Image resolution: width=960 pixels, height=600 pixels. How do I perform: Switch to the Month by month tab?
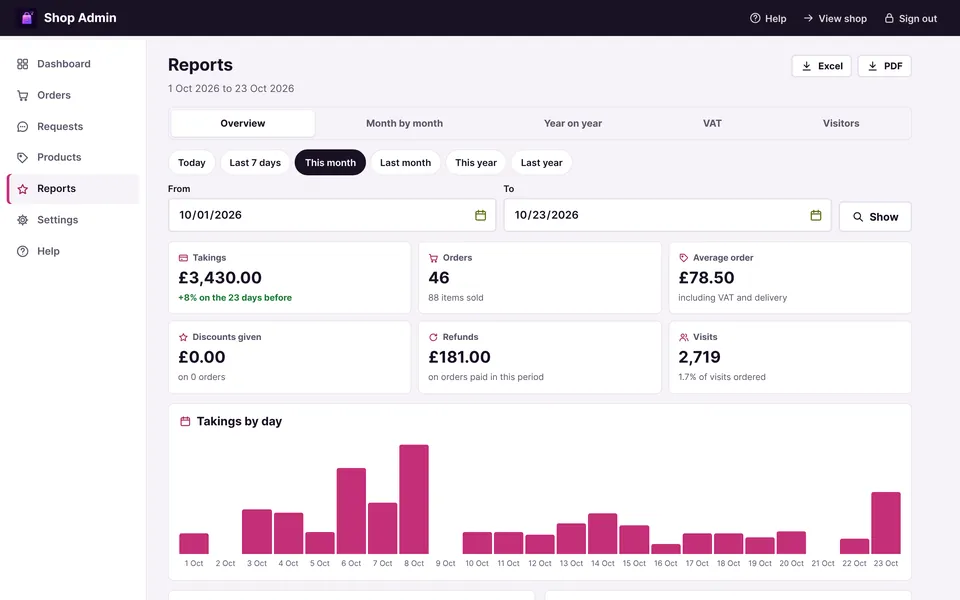pos(404,123)
